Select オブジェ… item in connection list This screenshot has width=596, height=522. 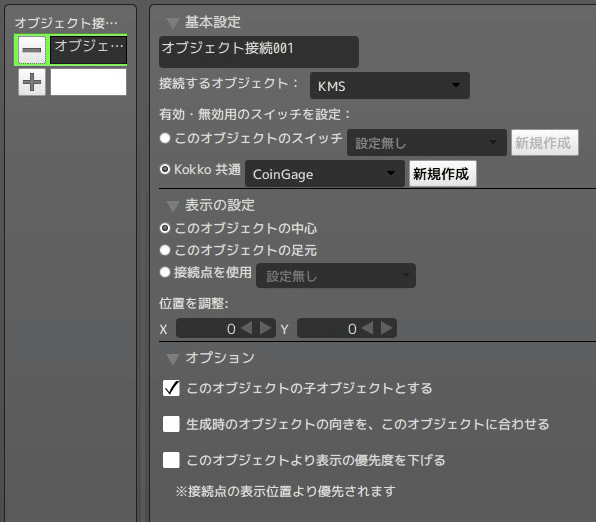(x=89, y=50)
